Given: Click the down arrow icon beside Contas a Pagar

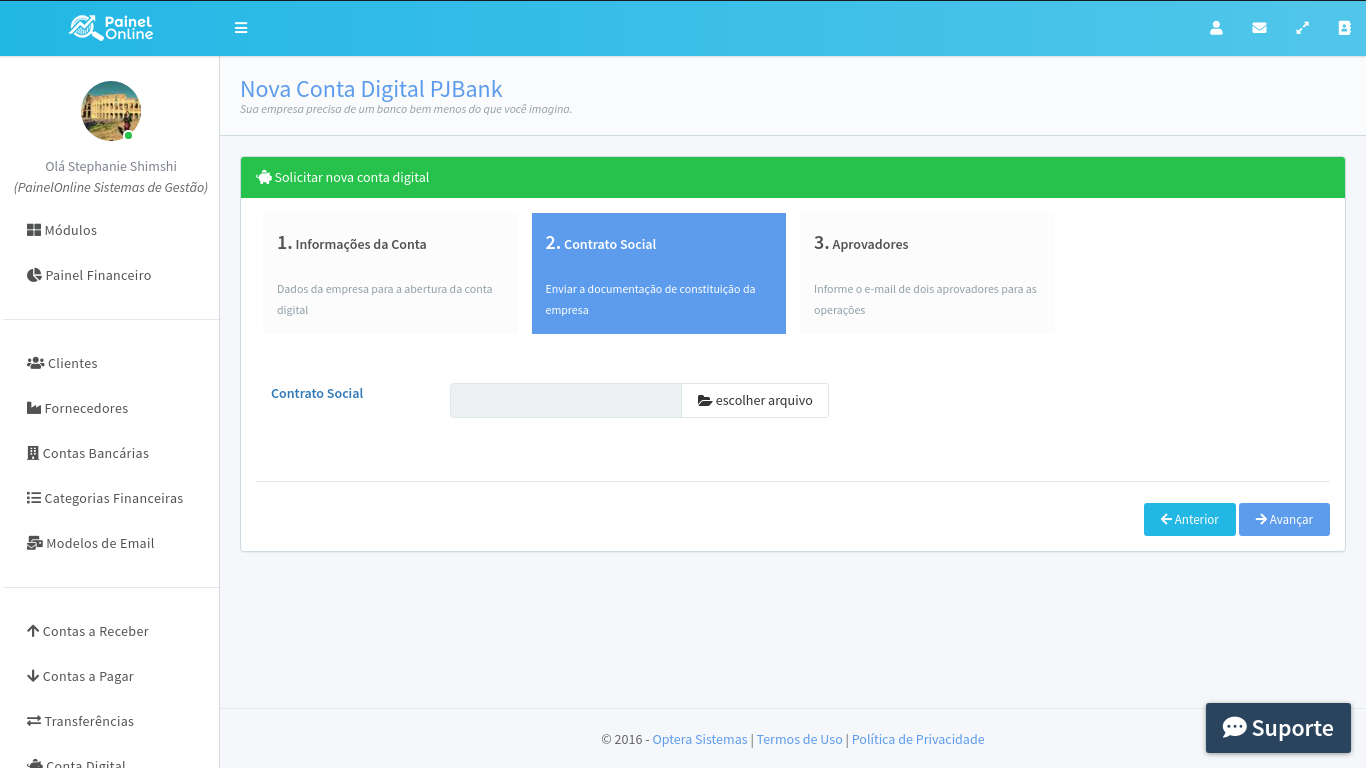Looking at the screenshot, I should coord(33,676).
